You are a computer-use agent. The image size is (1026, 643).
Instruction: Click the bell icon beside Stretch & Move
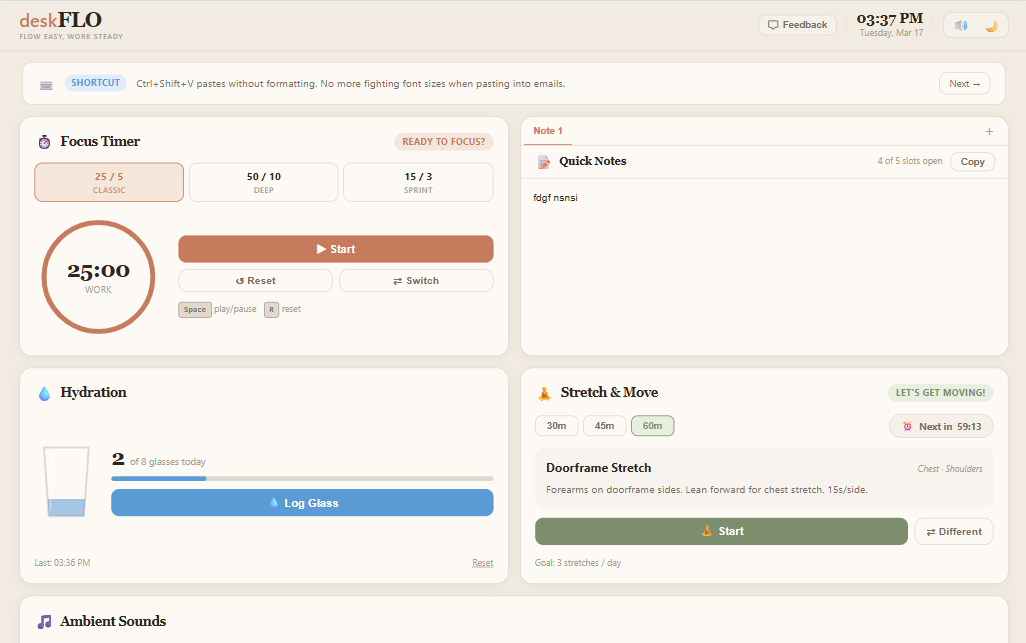tap(542, 392)
